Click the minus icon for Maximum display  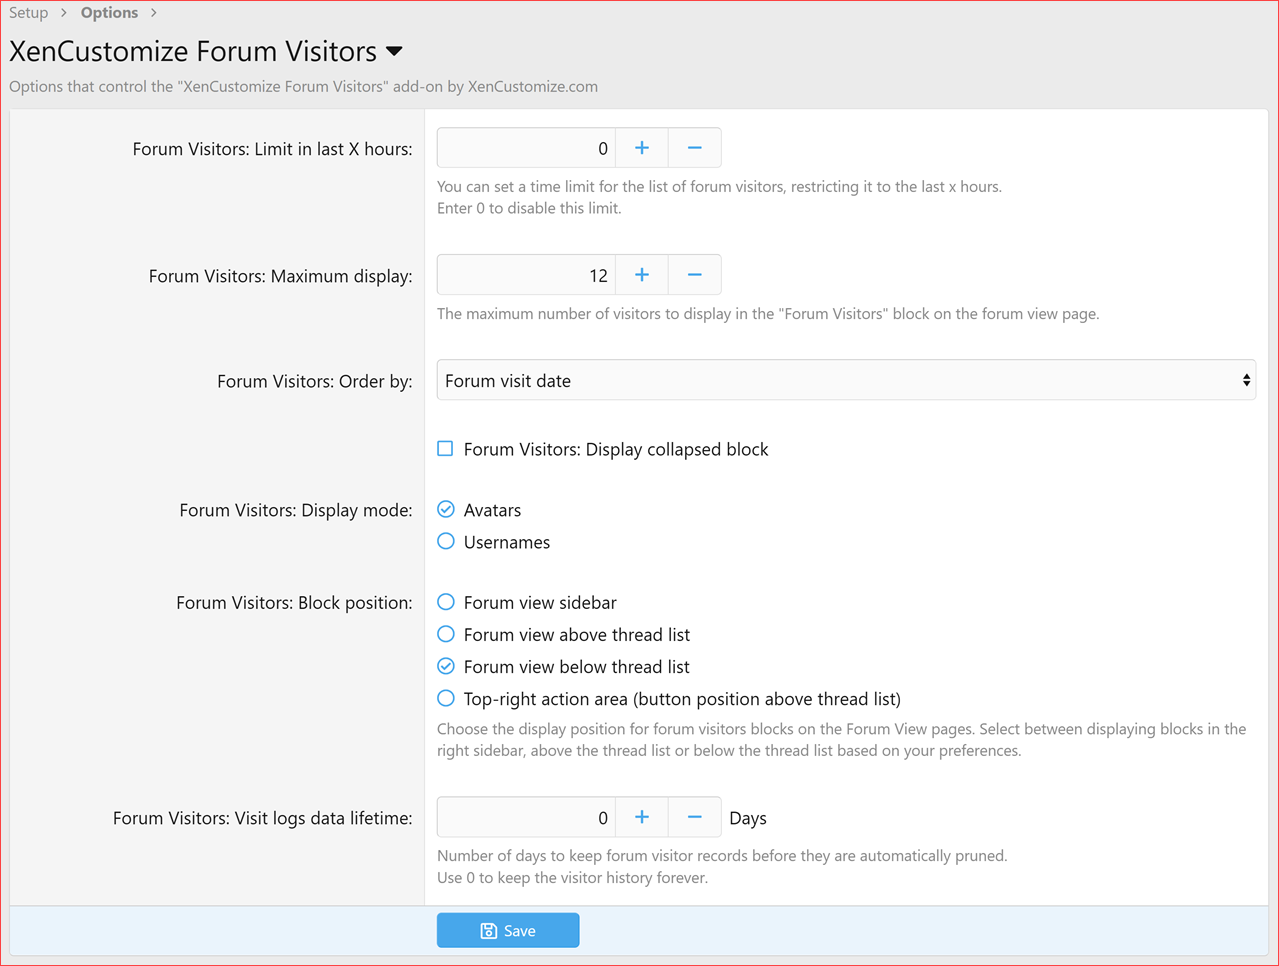click(x=694, y=274)
